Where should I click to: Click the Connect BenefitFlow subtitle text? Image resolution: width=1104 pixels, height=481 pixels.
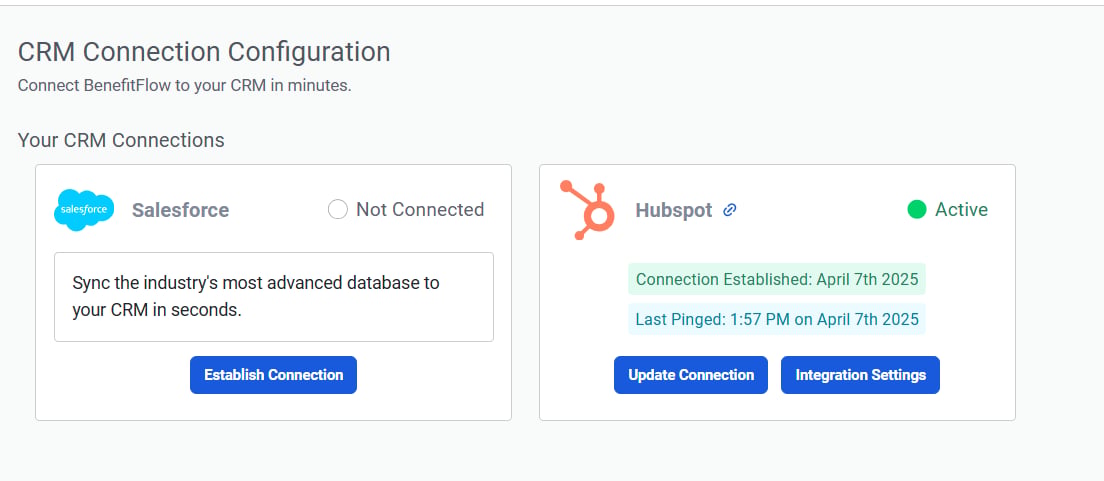(184, 86)
